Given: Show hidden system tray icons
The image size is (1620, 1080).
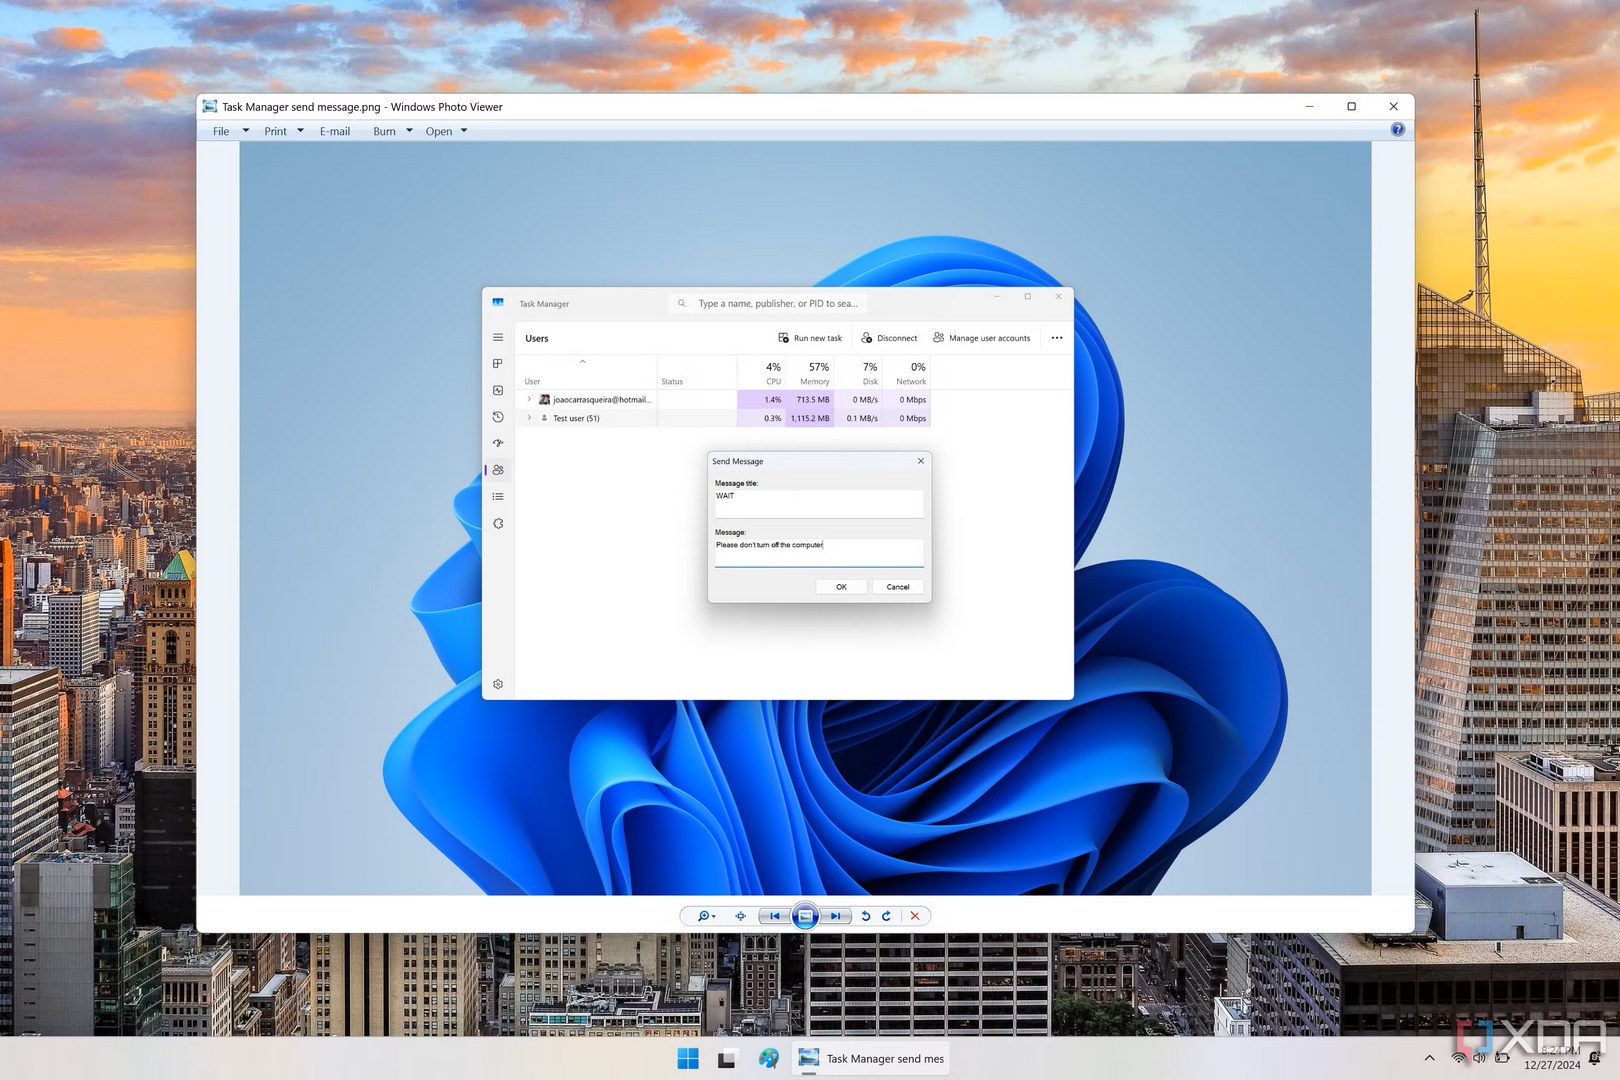Looking at the screenshot, I should click(1429, 1058).
